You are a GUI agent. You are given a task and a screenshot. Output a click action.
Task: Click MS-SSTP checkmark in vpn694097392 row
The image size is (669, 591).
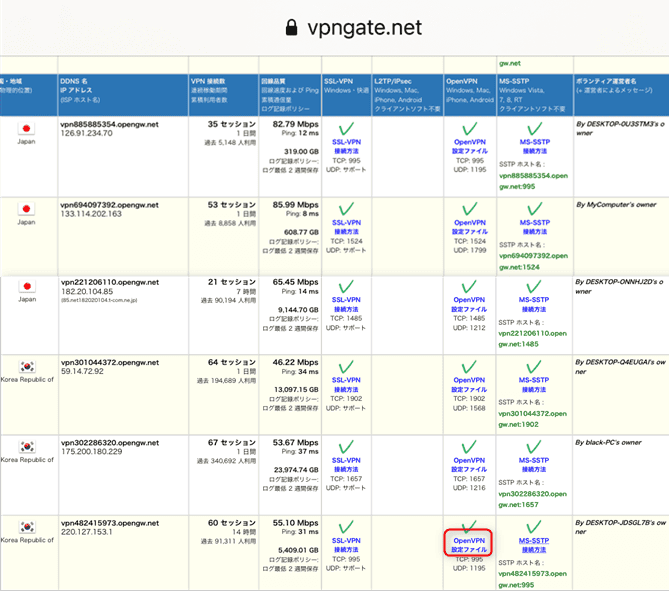coord(534,209)
